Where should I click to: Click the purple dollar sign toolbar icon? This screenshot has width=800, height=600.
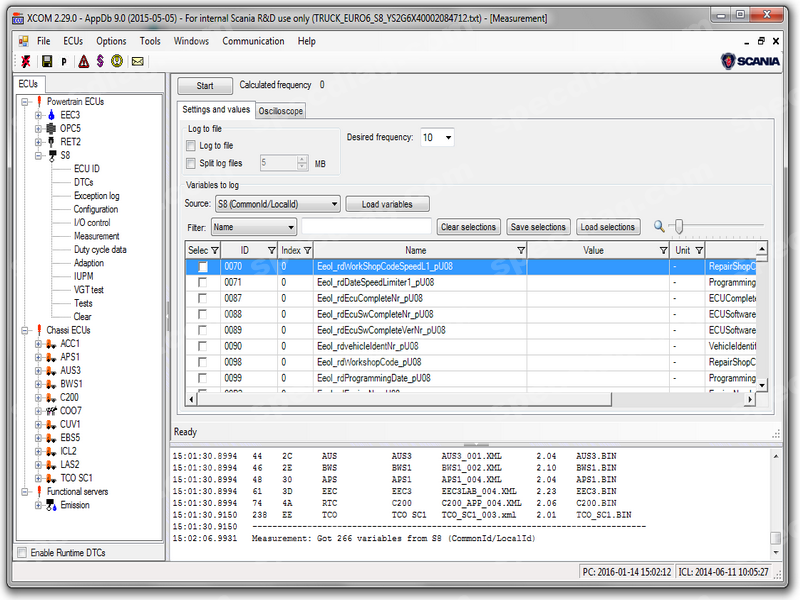(100, 61)
